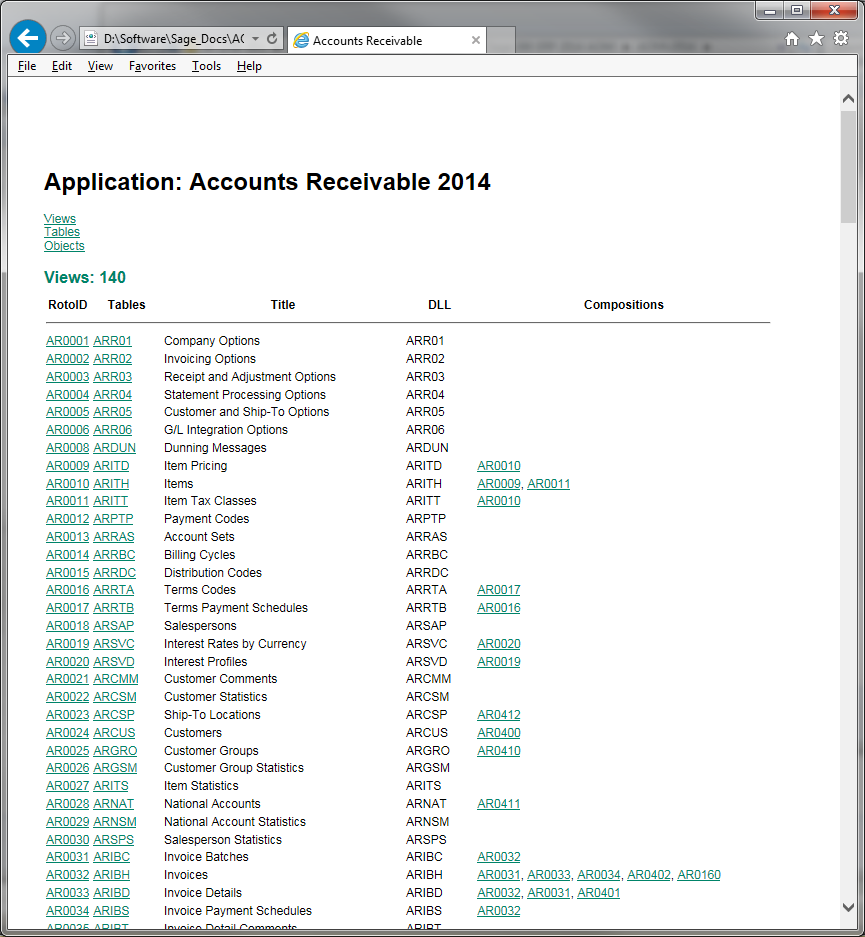Click in the address bar path field
865x937 pixels.
tap(174, 39)
